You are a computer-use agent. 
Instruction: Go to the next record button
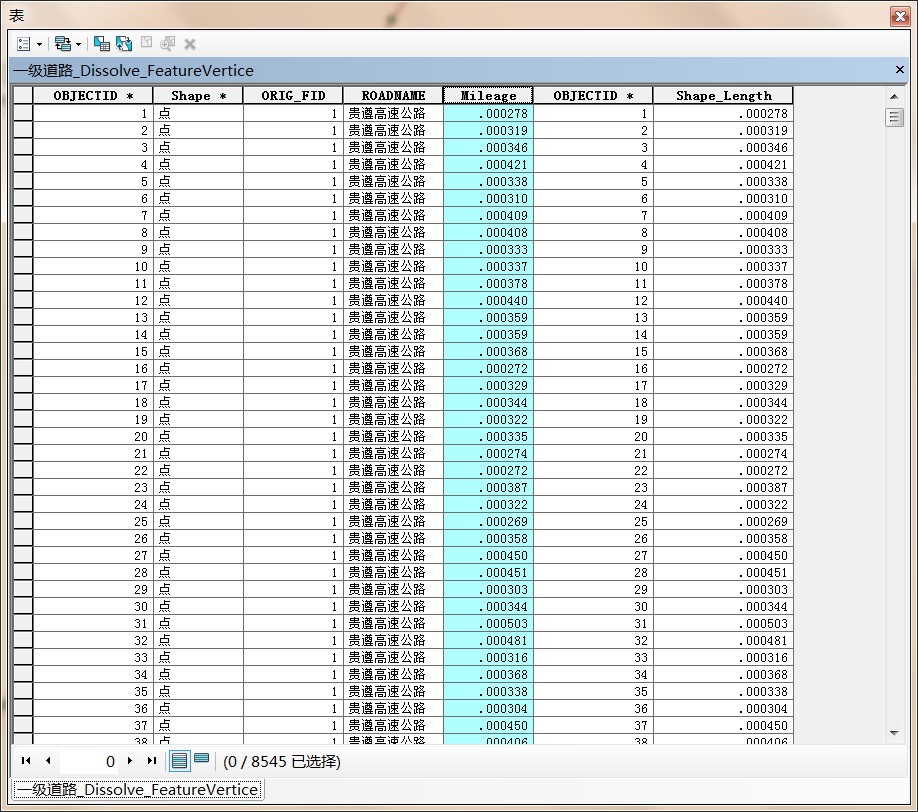tap(130, 760)
